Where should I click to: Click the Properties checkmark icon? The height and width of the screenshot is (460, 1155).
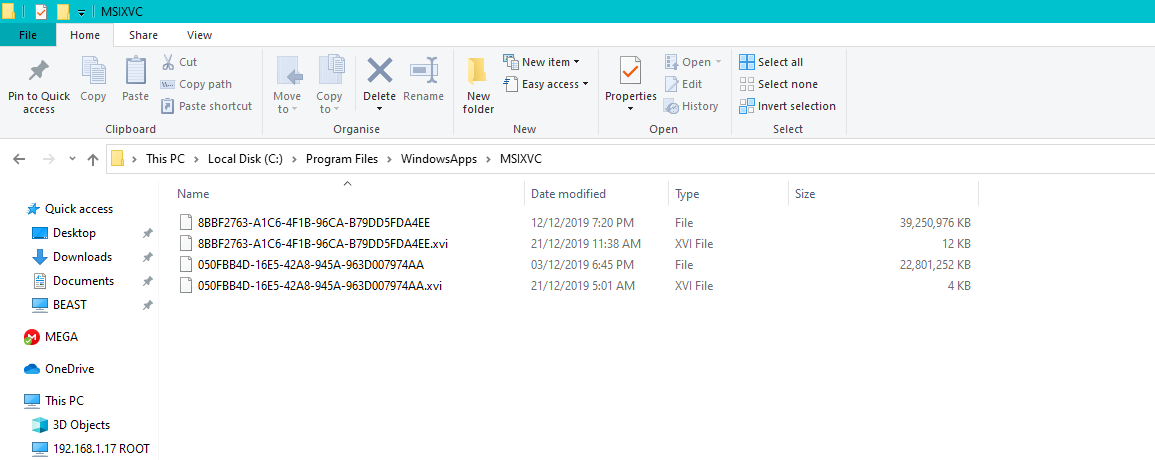point(631,71)
